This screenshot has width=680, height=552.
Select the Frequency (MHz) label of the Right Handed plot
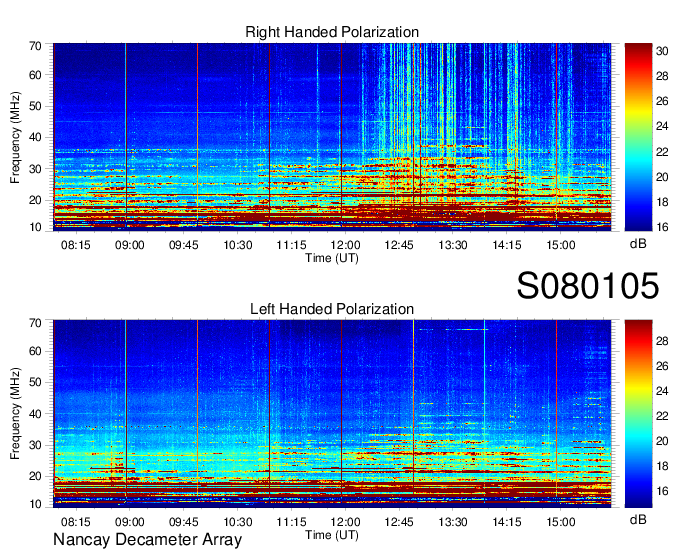(15, 137)
